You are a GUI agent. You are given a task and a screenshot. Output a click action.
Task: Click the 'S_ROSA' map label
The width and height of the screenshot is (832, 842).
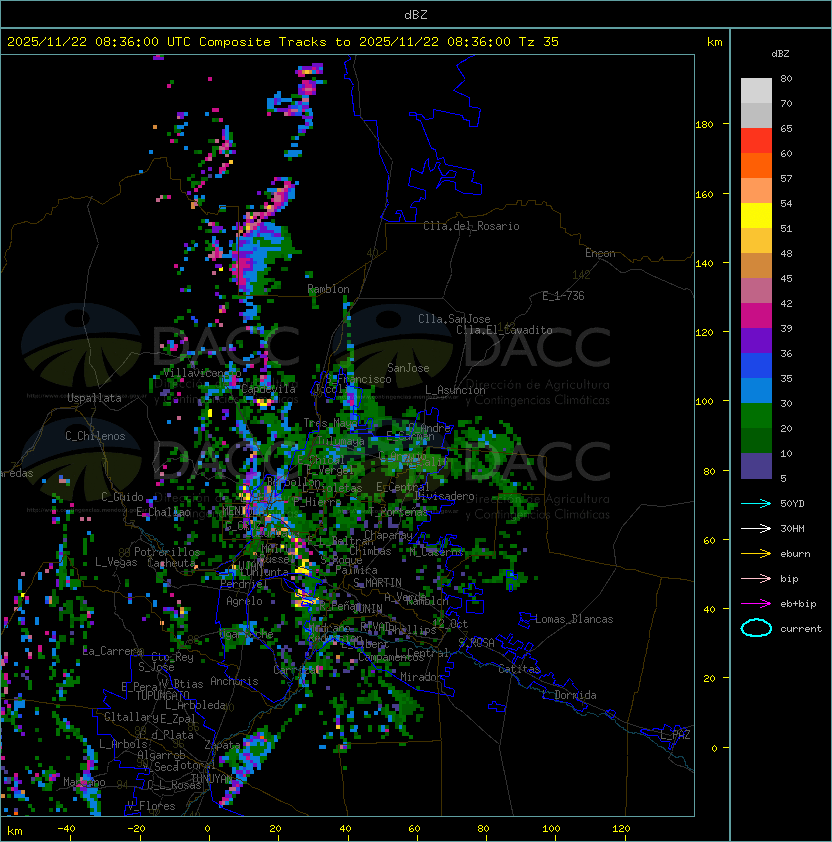pyautogui.click(x=476, y=643)
